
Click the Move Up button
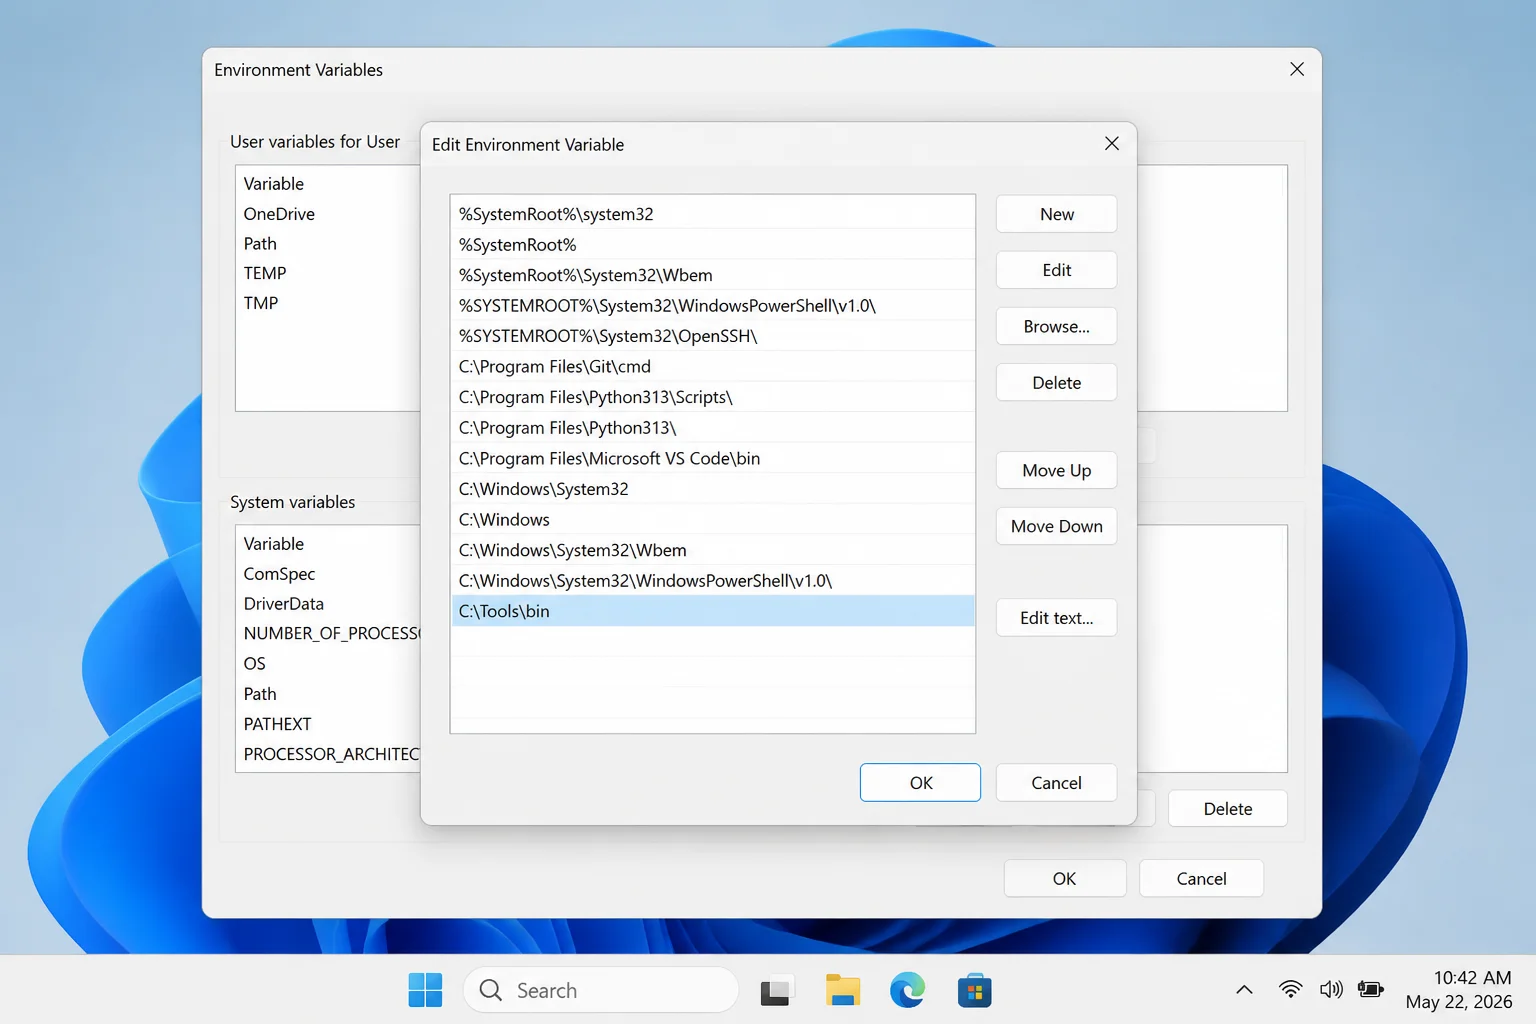[1056, 470]
